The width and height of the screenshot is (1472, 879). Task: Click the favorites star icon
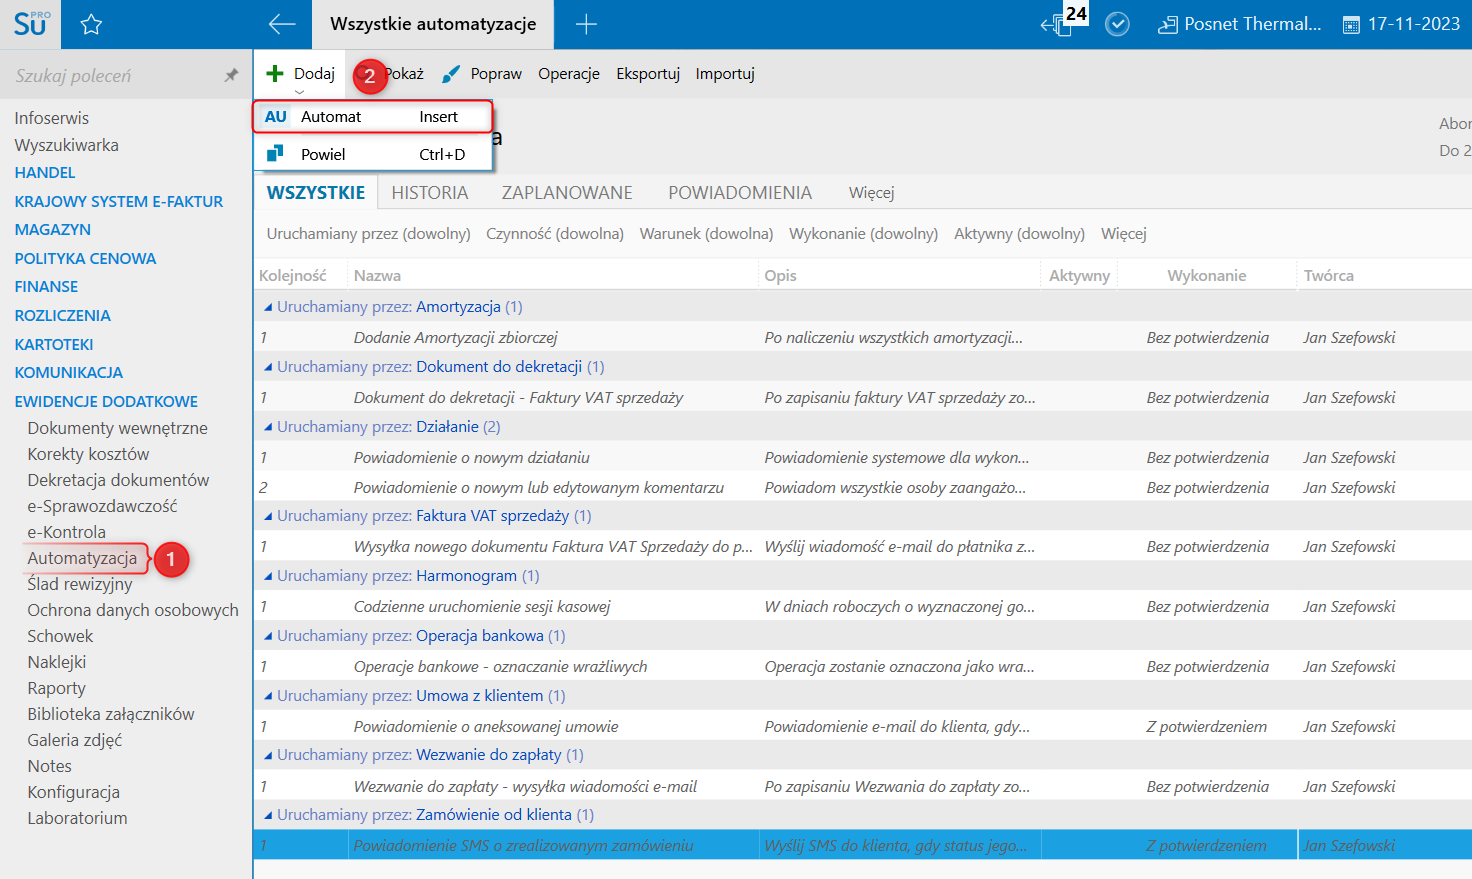(x=91, y=24)
